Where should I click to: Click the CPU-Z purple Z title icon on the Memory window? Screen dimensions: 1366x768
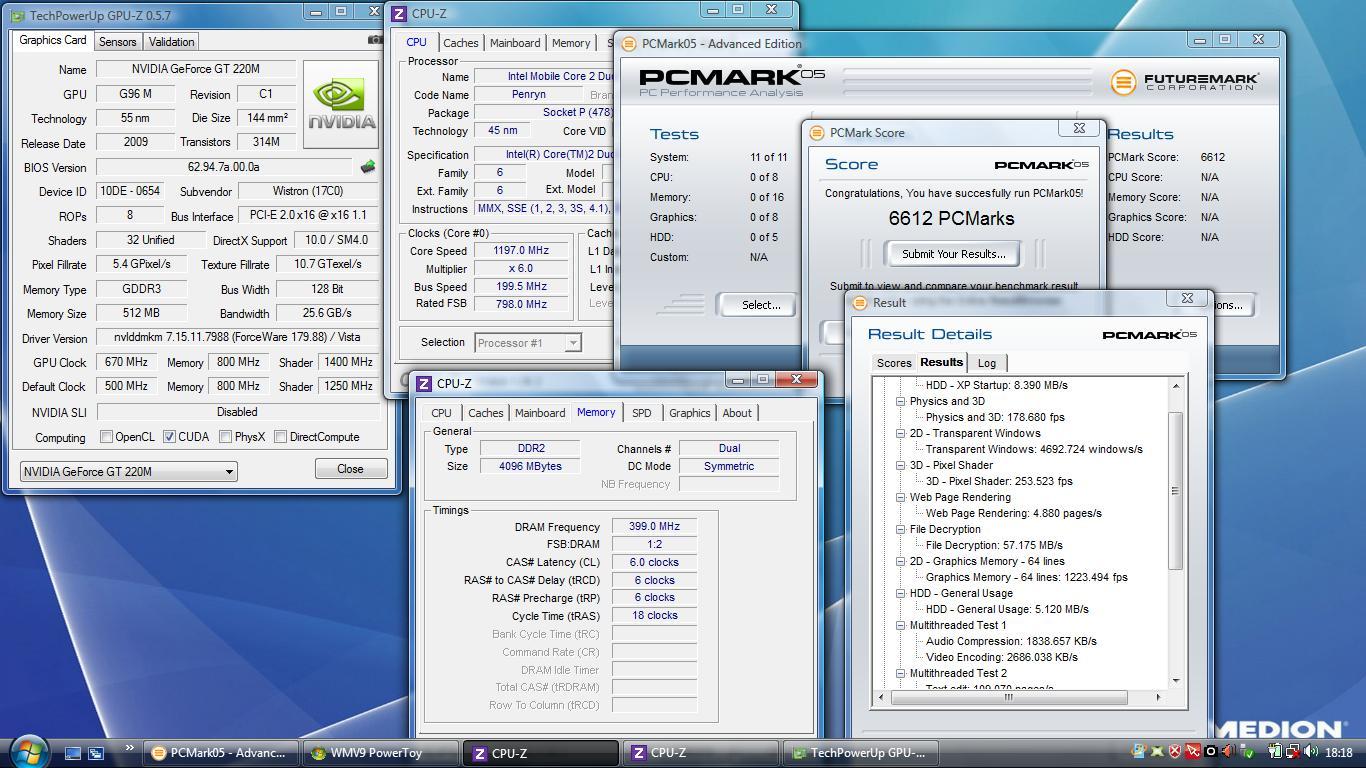tap(424, 383)
